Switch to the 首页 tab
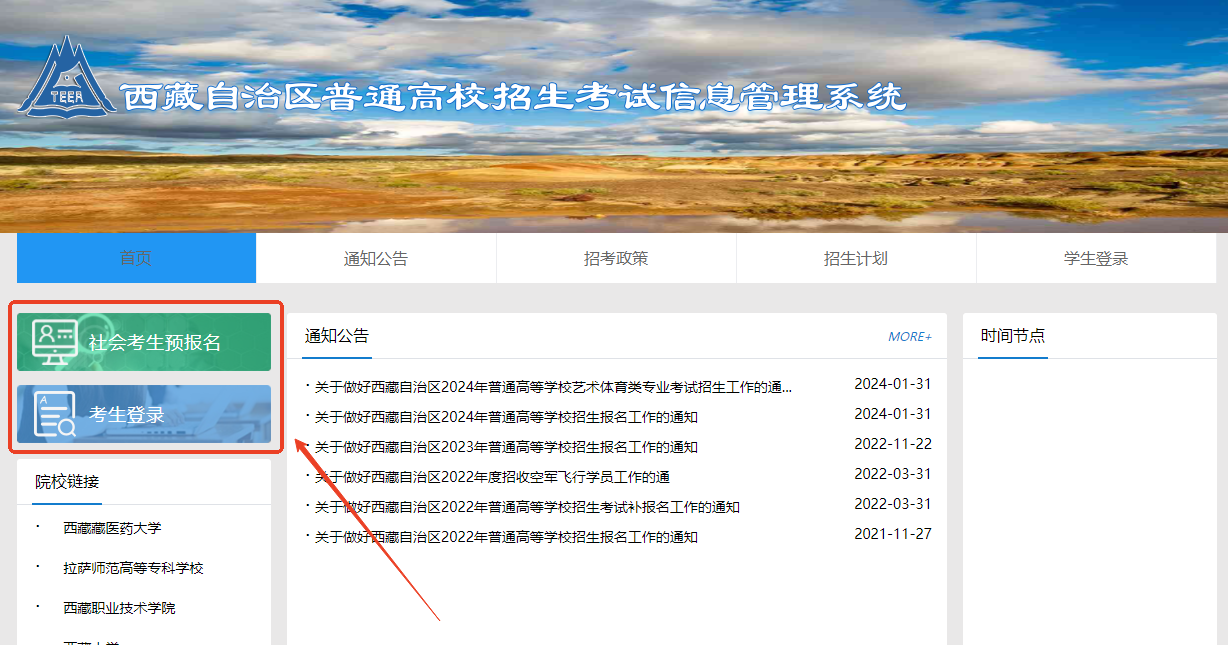1228x645 pixels. coord(136,259)
